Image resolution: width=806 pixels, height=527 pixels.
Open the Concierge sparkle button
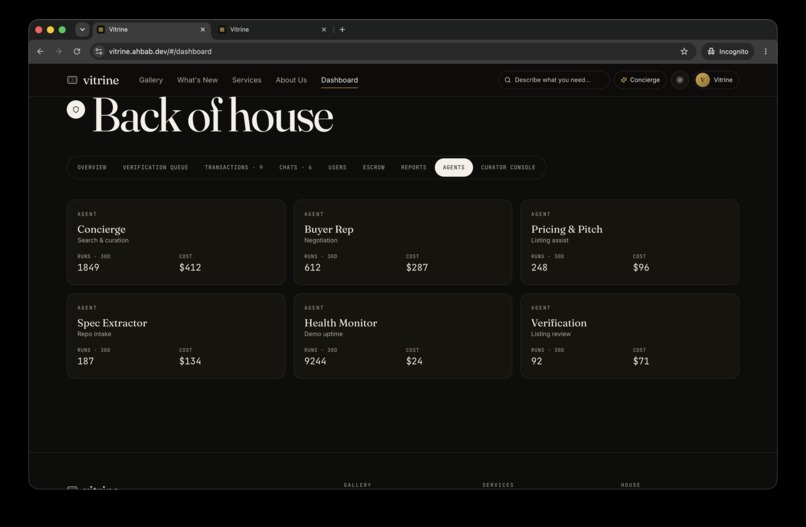tap(640, 80)
